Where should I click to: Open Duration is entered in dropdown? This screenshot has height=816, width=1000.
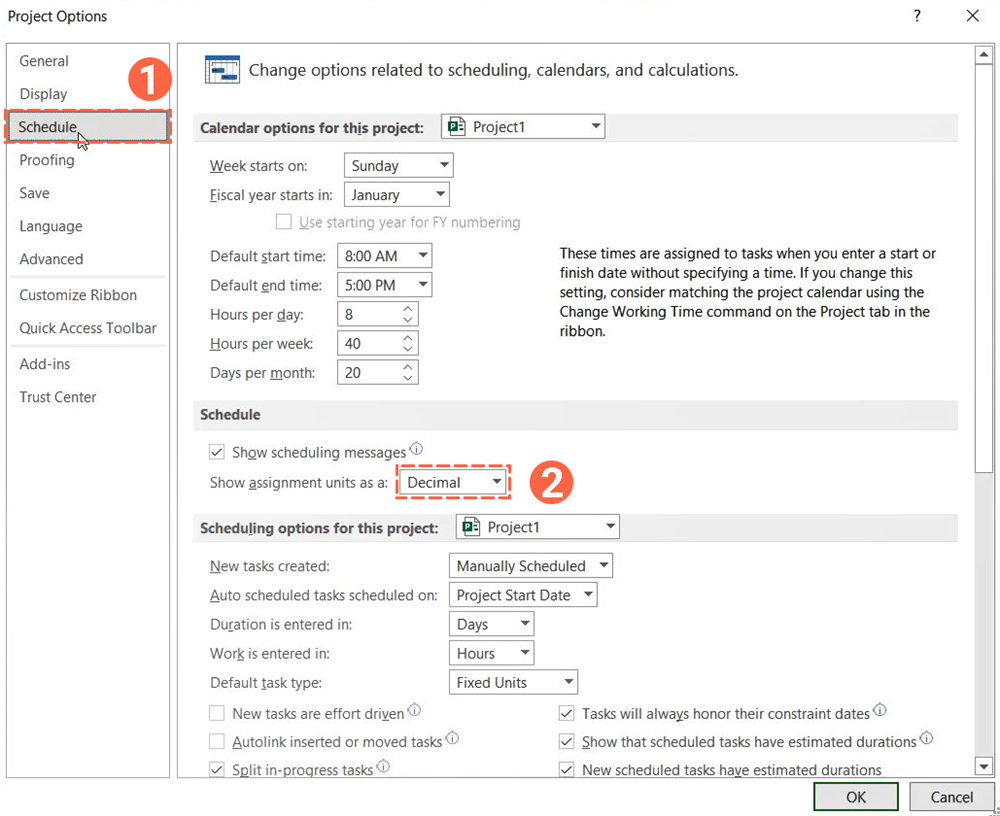coord(492,624)
